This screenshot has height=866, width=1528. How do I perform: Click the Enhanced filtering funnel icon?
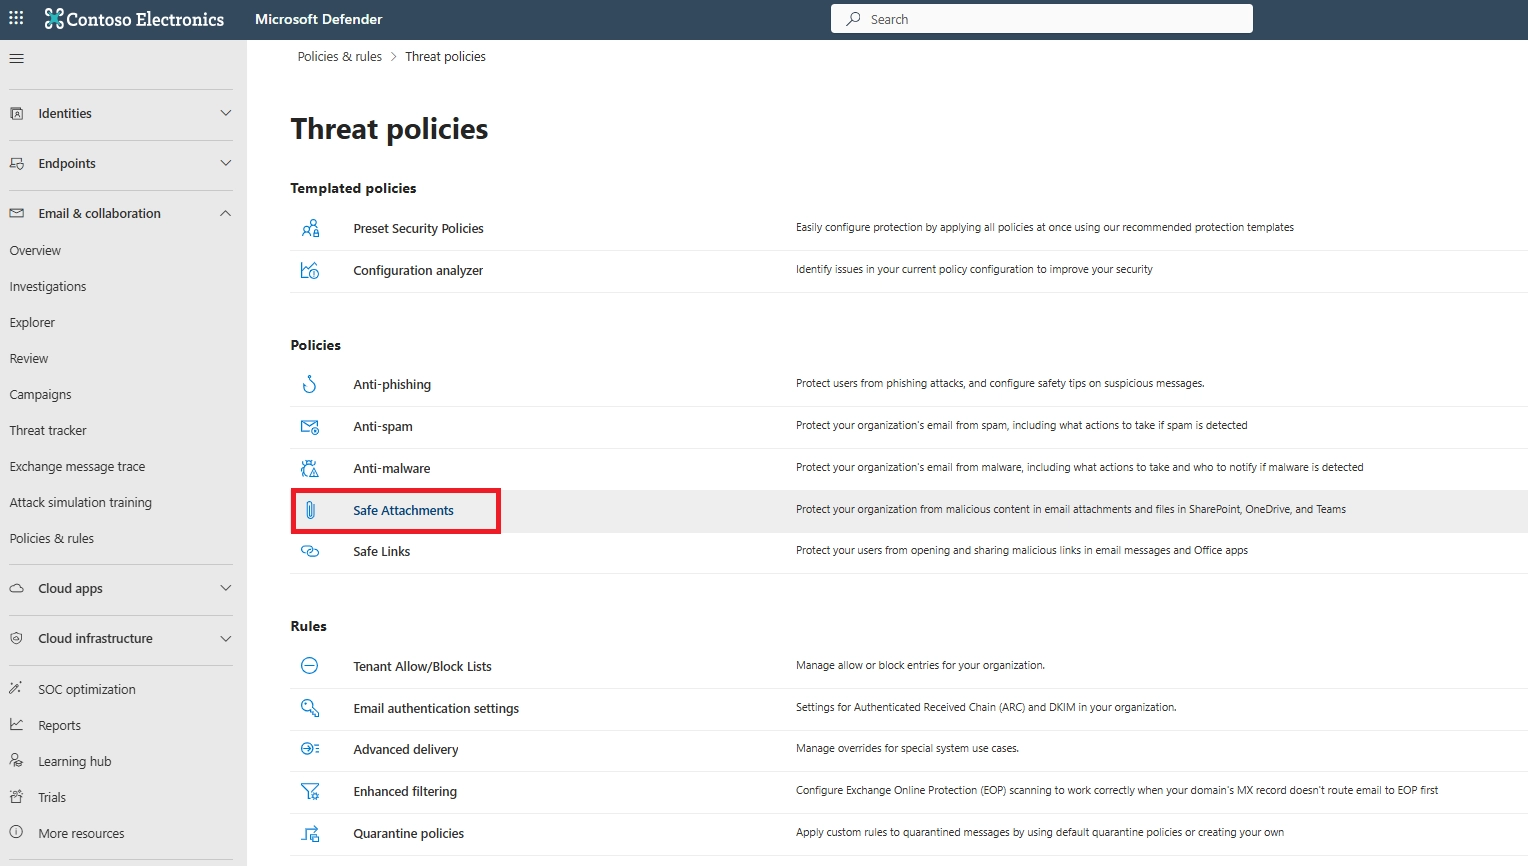310,791
